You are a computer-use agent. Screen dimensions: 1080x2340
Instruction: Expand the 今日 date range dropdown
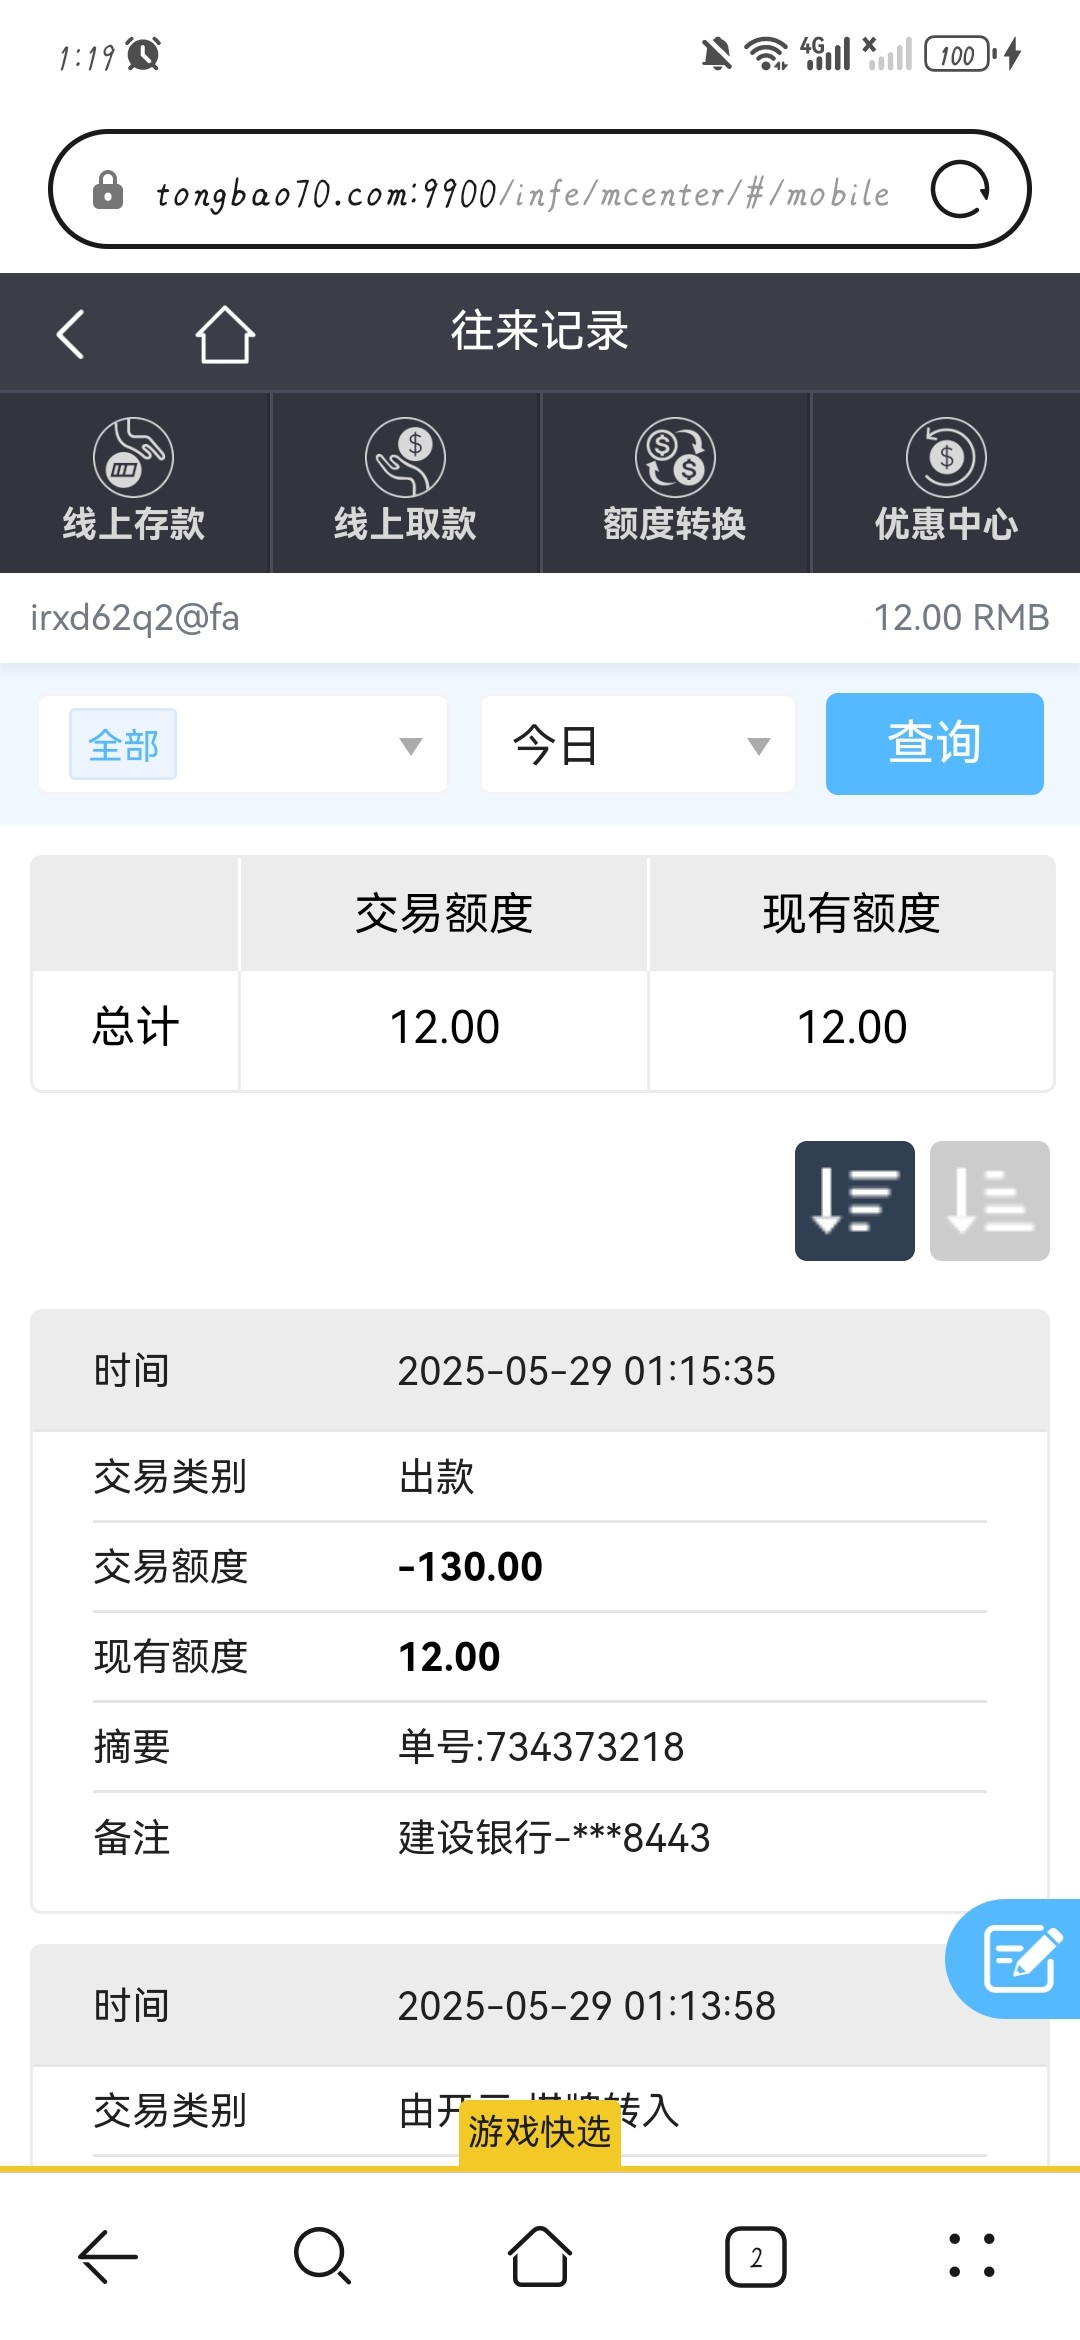[x=638, y=746]
